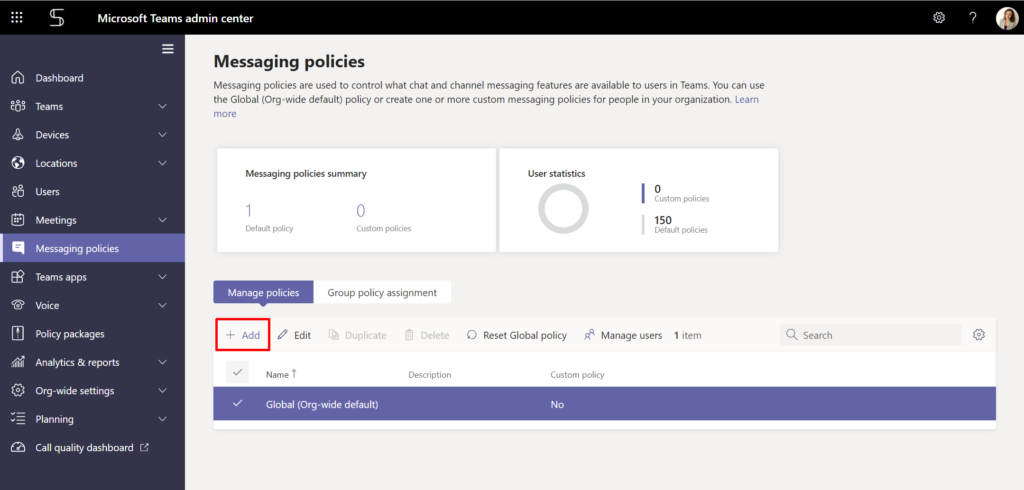This screenshot has width=1024, height=490.
Task: Switch to Group policy assignment tab
Action: coord(382,292)
